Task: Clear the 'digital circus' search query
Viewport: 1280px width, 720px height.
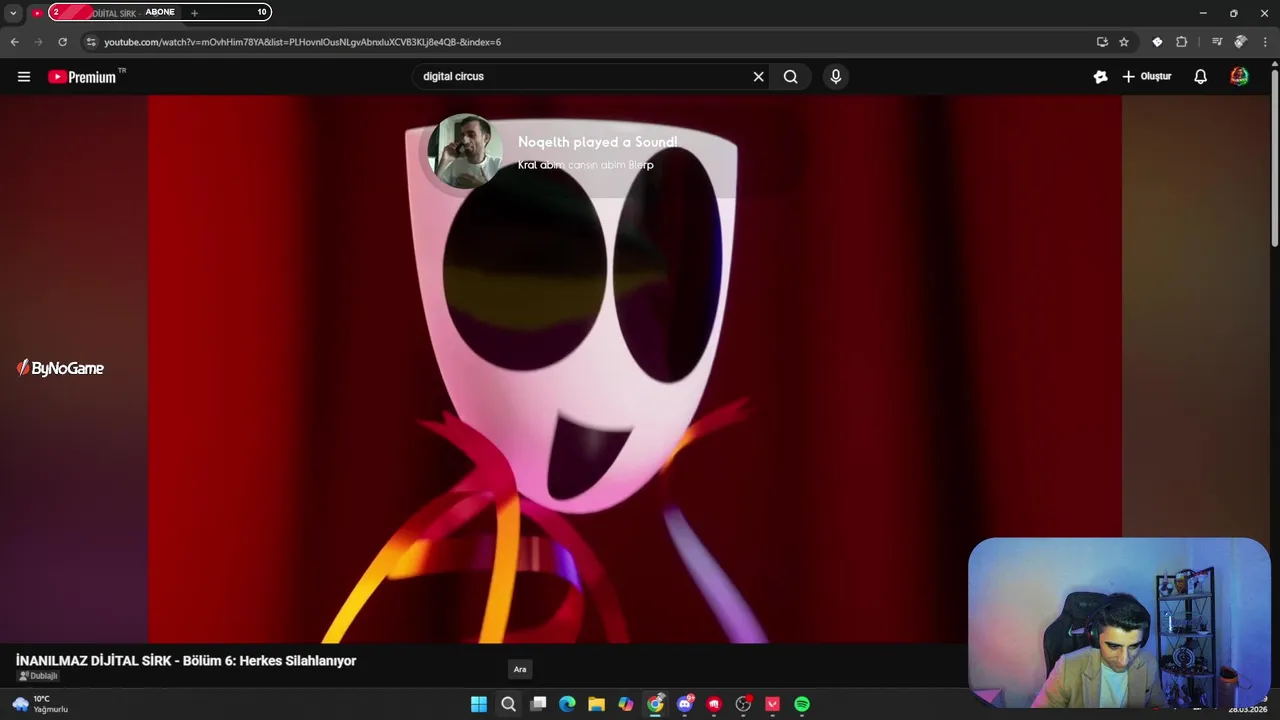Action: point(758,77)
